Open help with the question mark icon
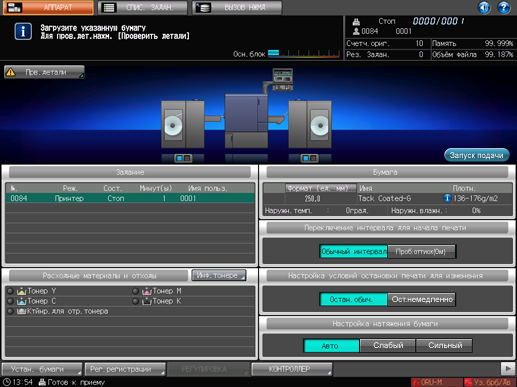The image size is (517, 387). [x=504, y=7]
